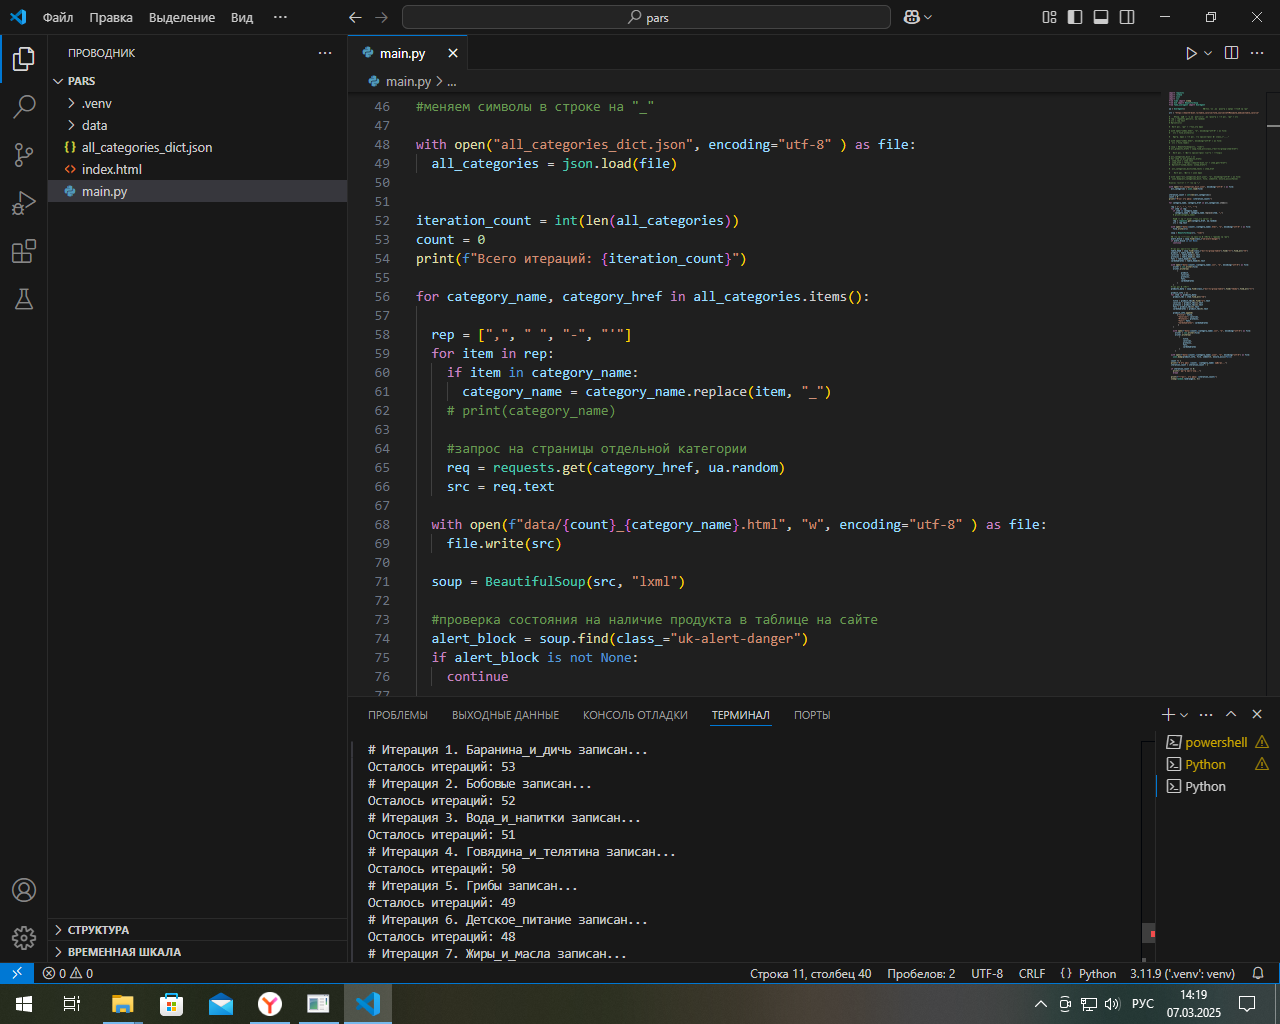Click the pars command center search box
Screen dimensions: 1280x1024
tap(646, 17)
